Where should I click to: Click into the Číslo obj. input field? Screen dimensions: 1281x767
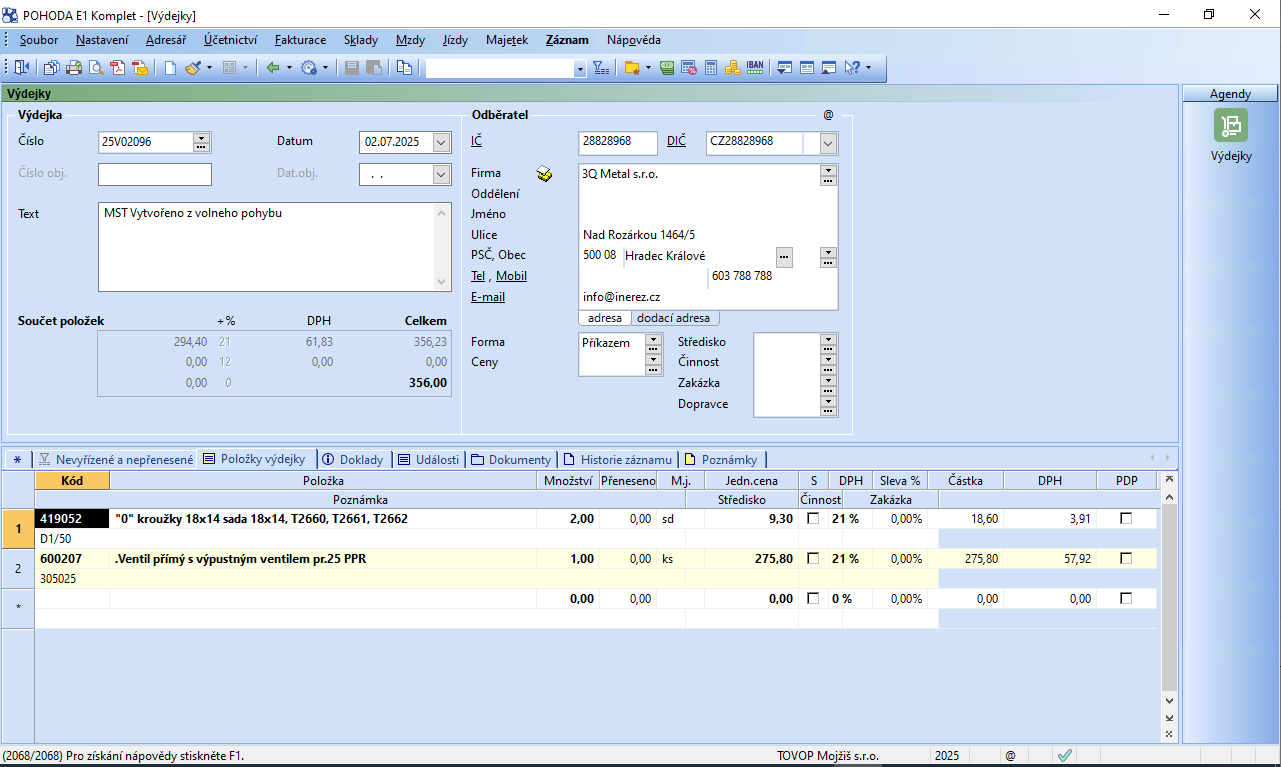pyautogui.click(x=155, y=175)
